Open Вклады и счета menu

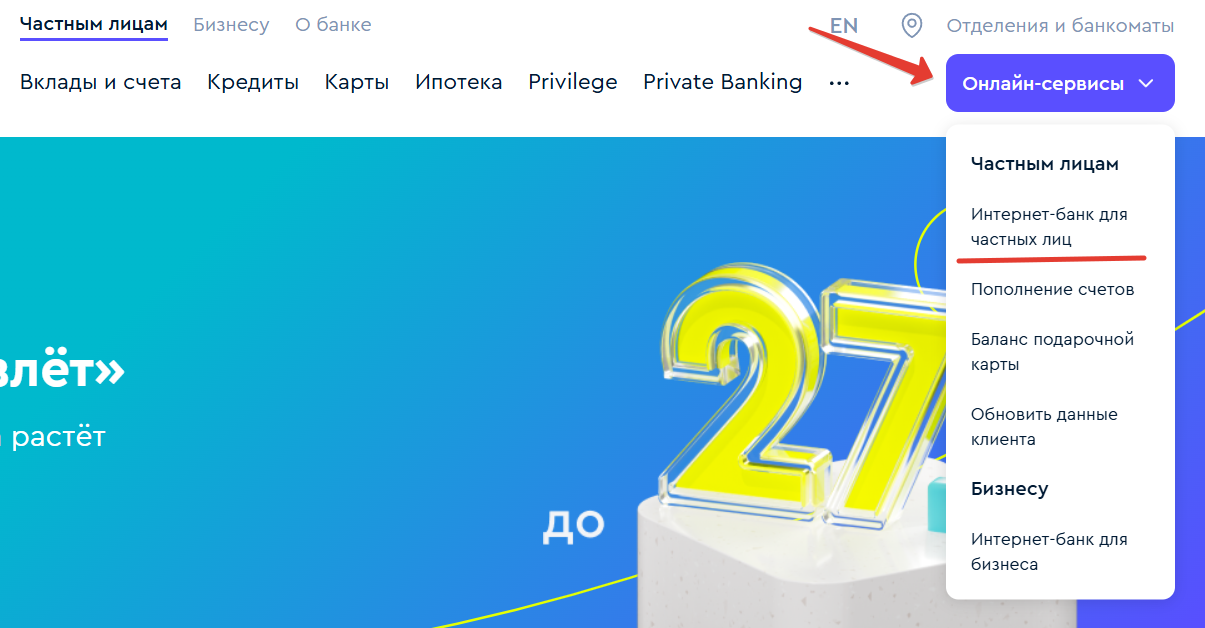(101, 82)
